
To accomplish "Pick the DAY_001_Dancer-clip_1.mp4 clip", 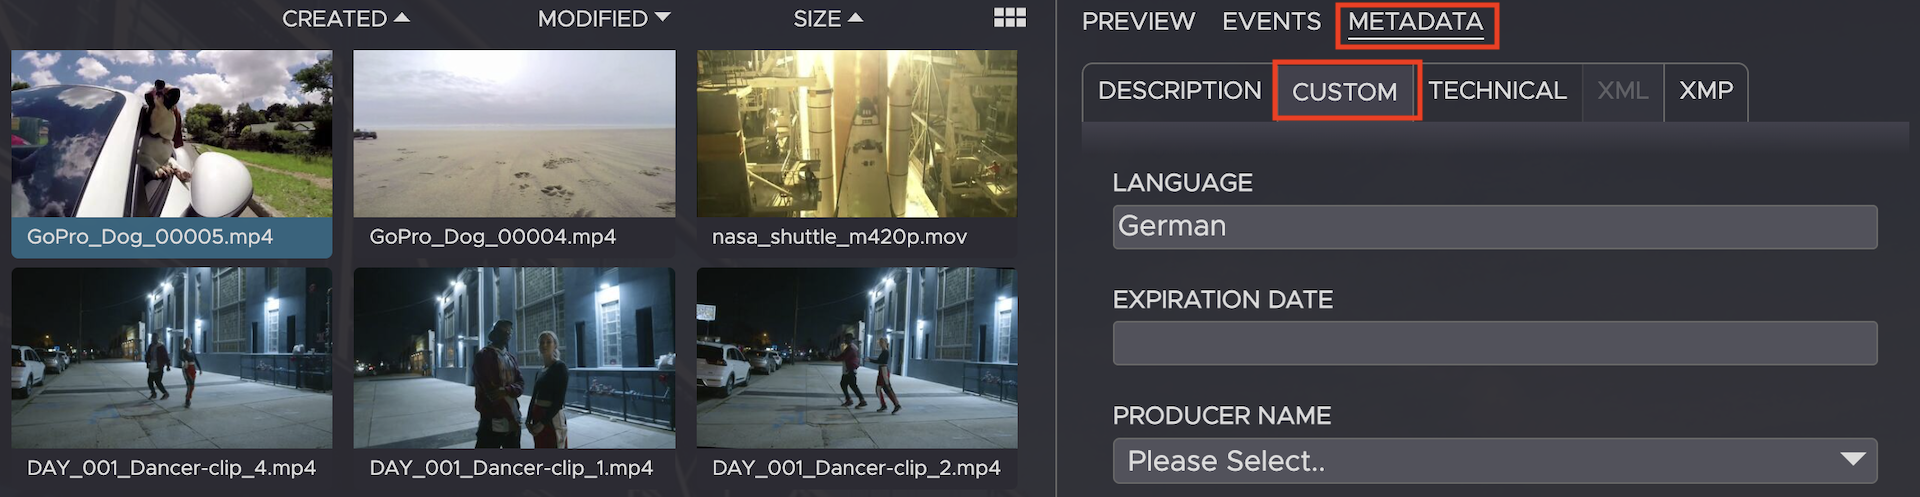I will (514, 358).
